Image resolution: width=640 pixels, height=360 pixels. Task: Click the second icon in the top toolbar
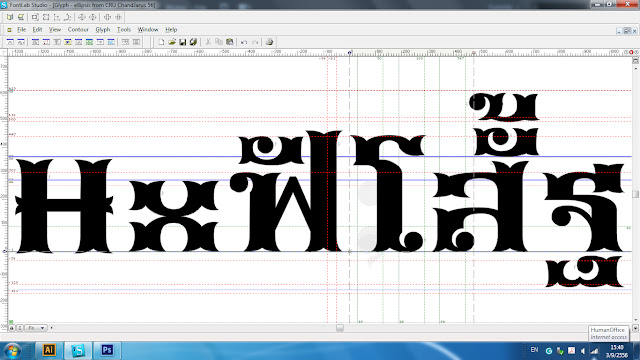click(21, 17)
